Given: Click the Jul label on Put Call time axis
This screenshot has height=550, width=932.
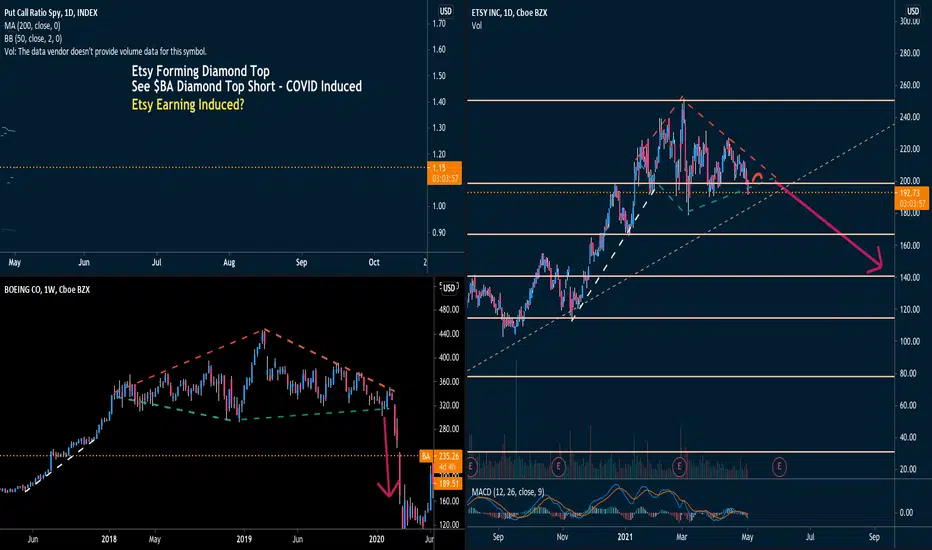Looking at the screenshot, I should point(156,262).
